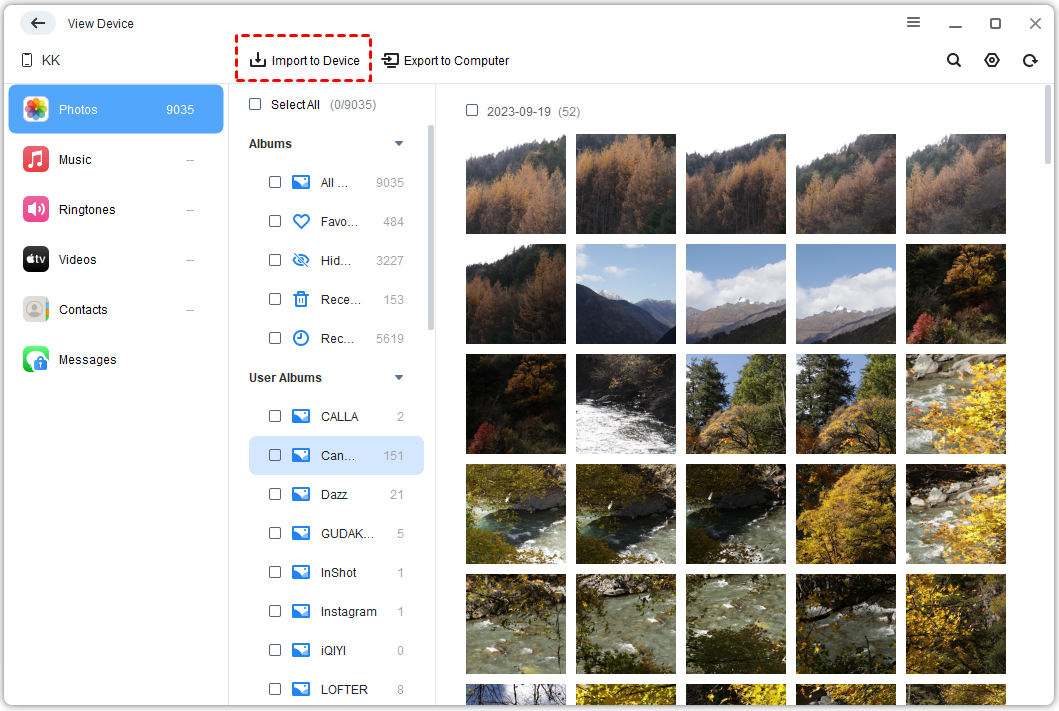The image size is (1059, 711).
Task: Open the Photos category
Action: (116, 109)
